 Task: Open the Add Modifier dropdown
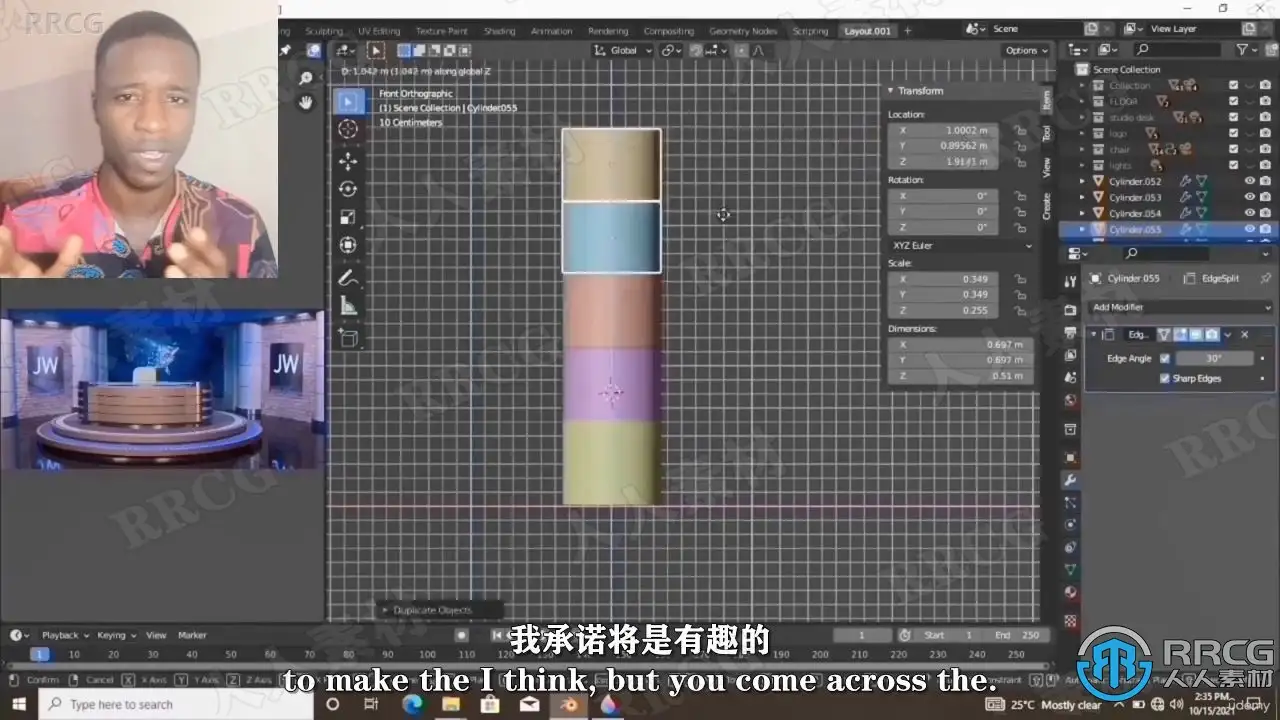tap(1180, 307)
